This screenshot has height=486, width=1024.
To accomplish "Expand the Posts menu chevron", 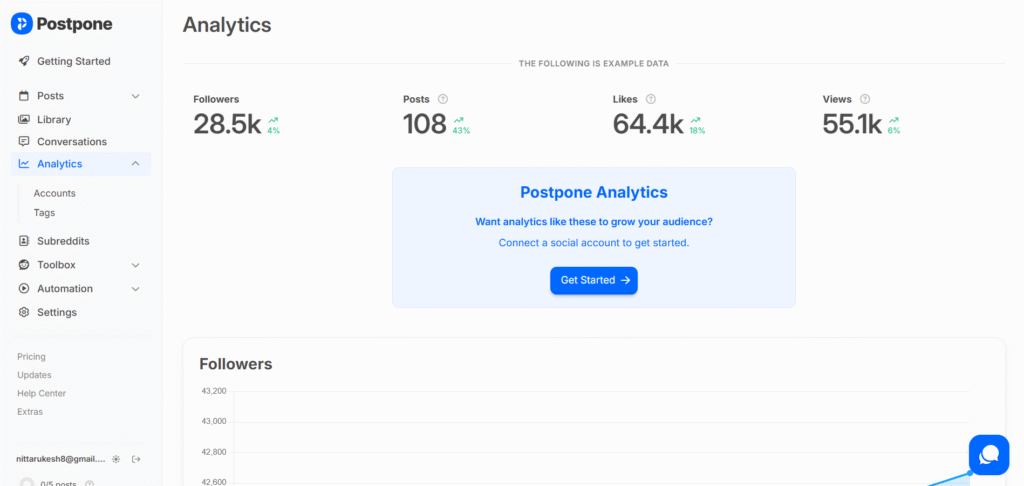I will click(136, 96).
